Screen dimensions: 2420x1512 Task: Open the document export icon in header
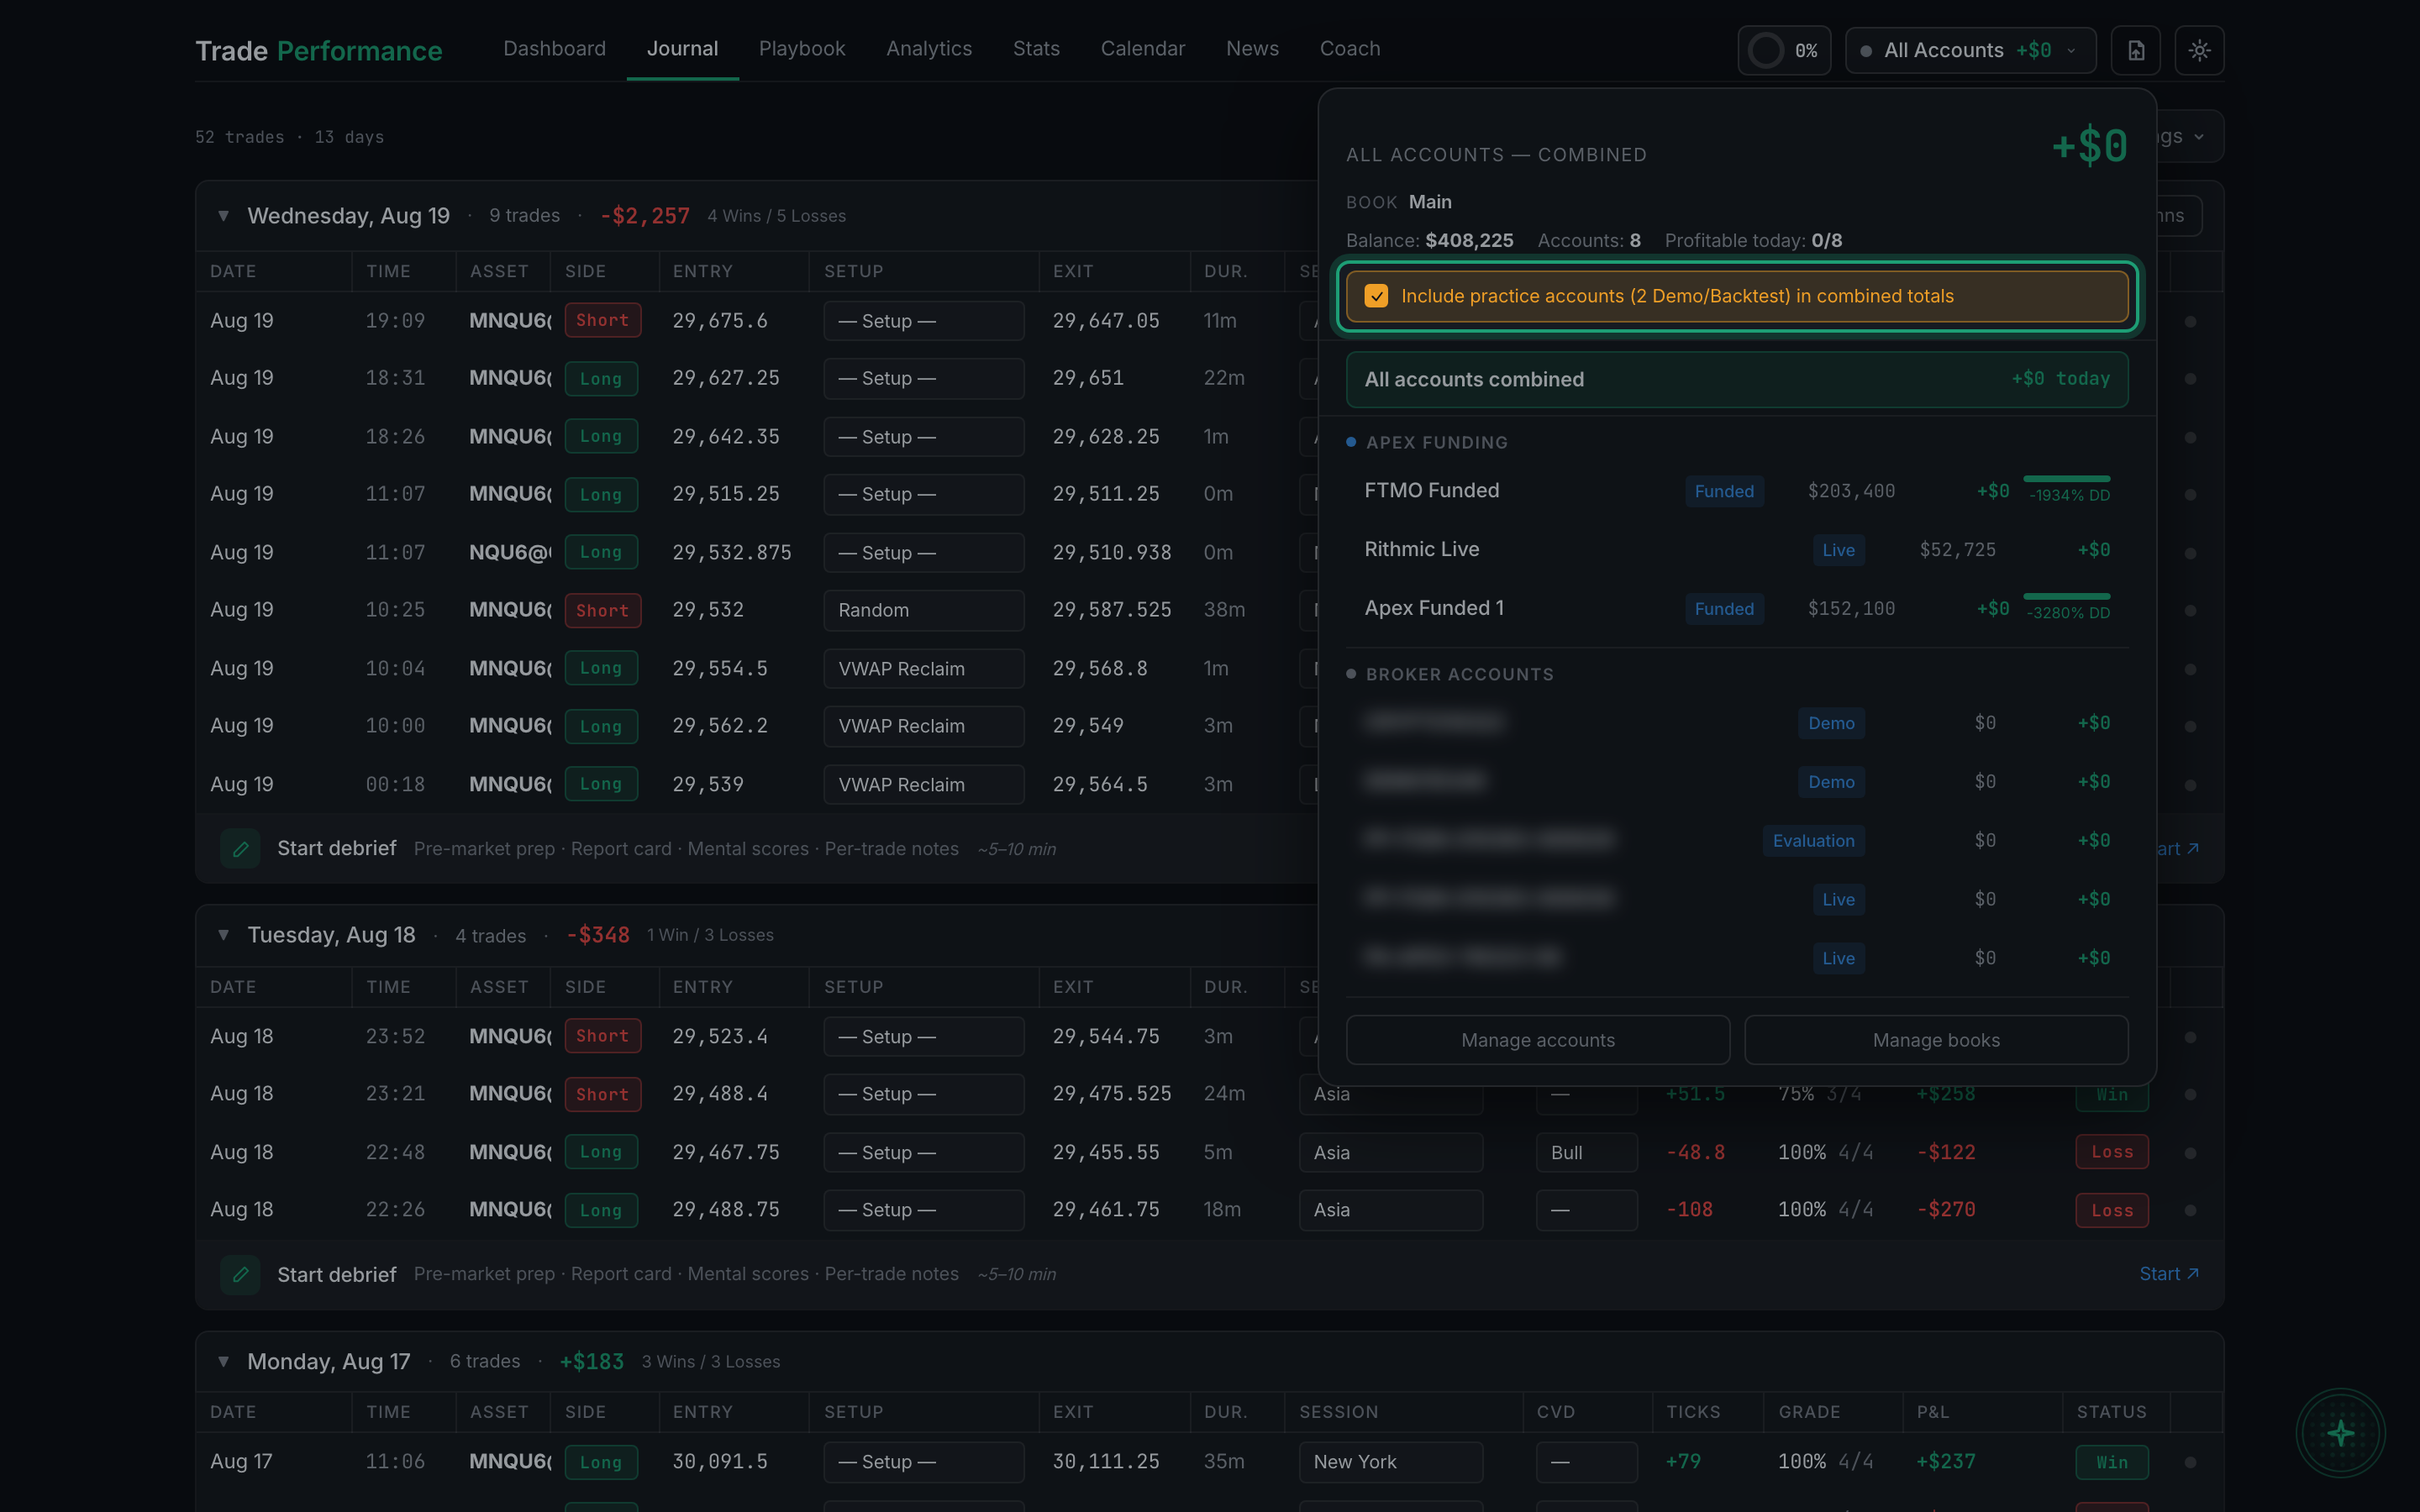(x=2136, y=50)
